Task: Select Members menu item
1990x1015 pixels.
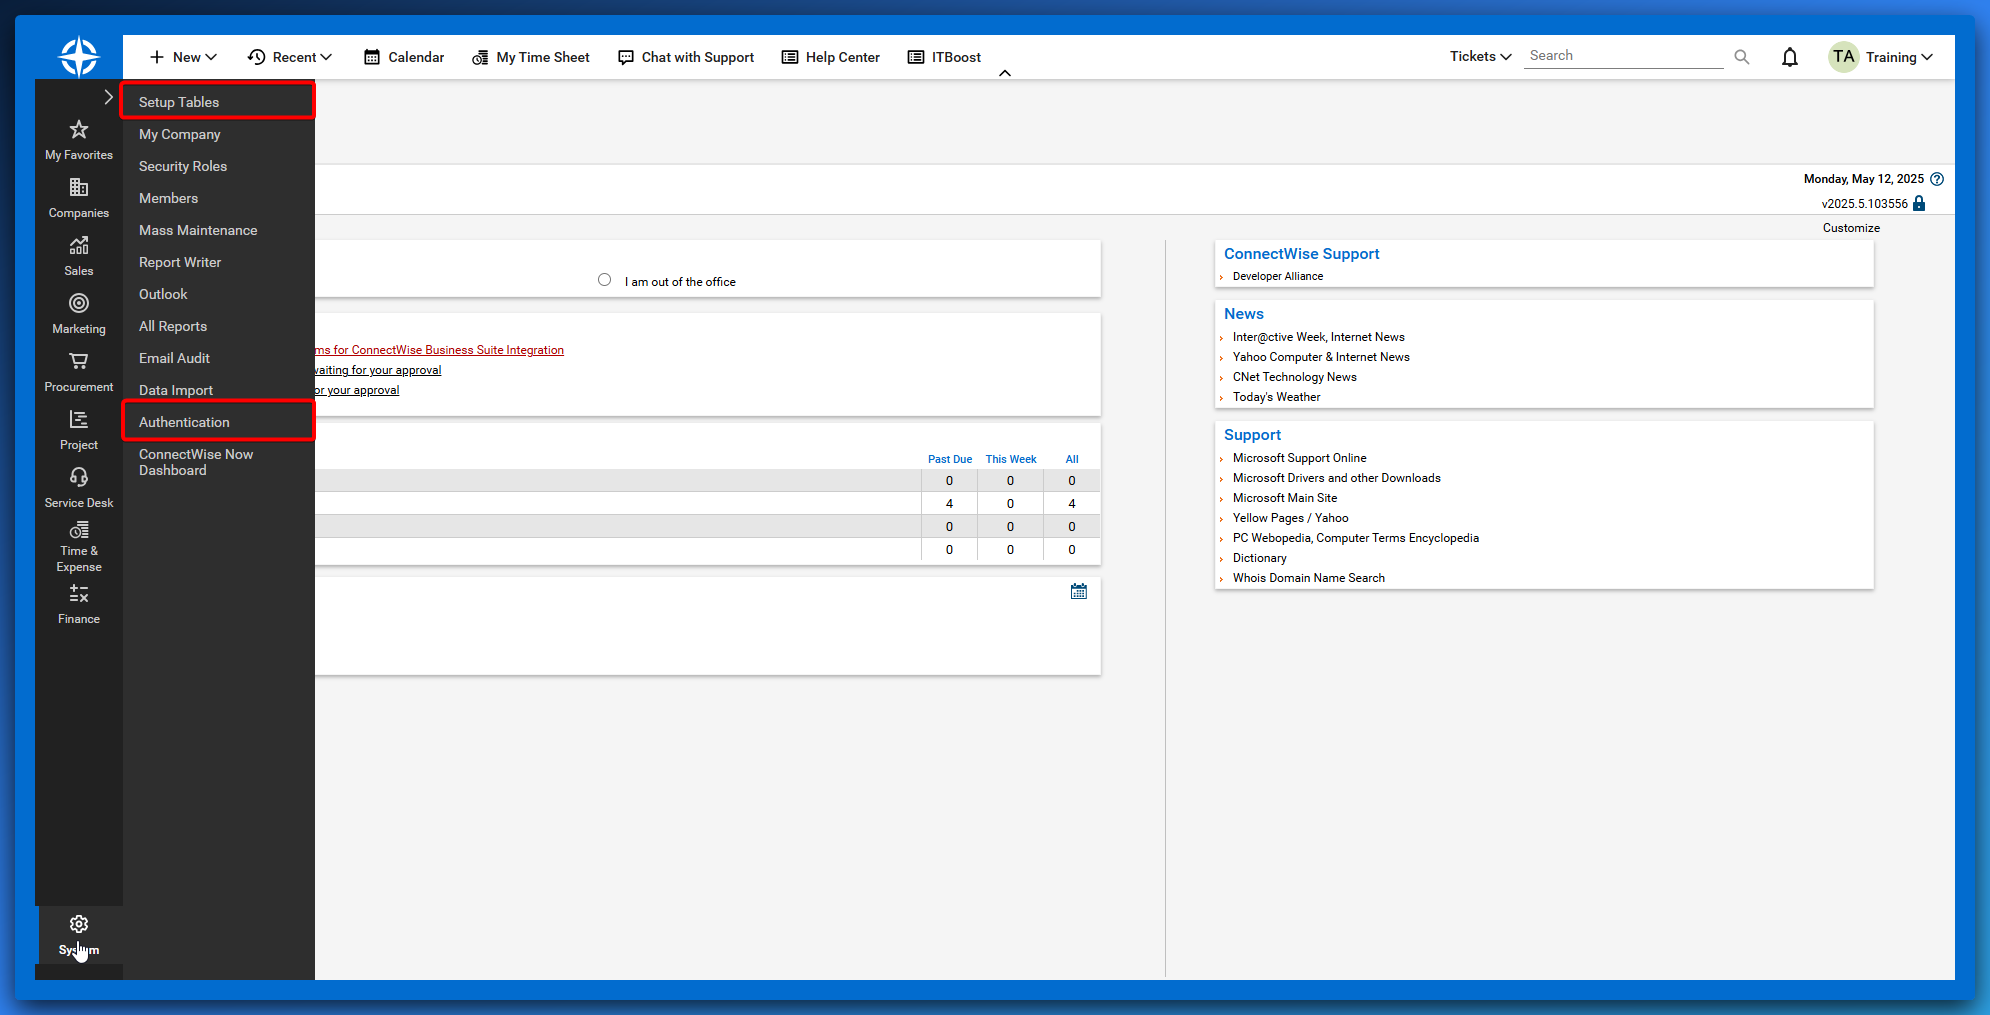Action: [x=217, y=198]
